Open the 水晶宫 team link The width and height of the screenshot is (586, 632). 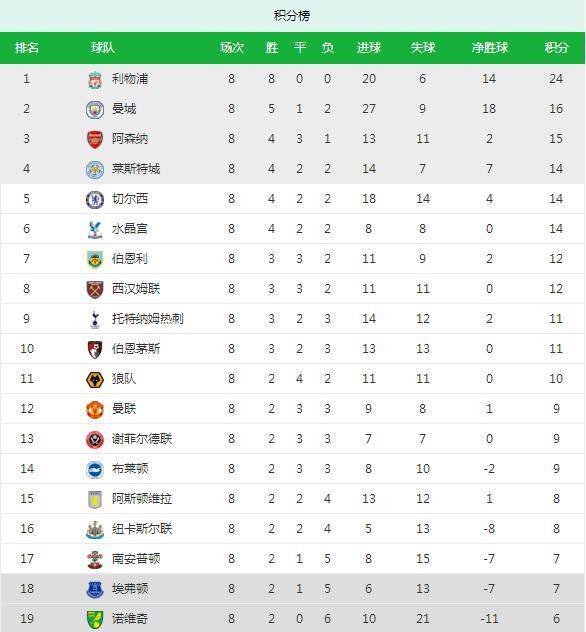[x=130, y=229]
